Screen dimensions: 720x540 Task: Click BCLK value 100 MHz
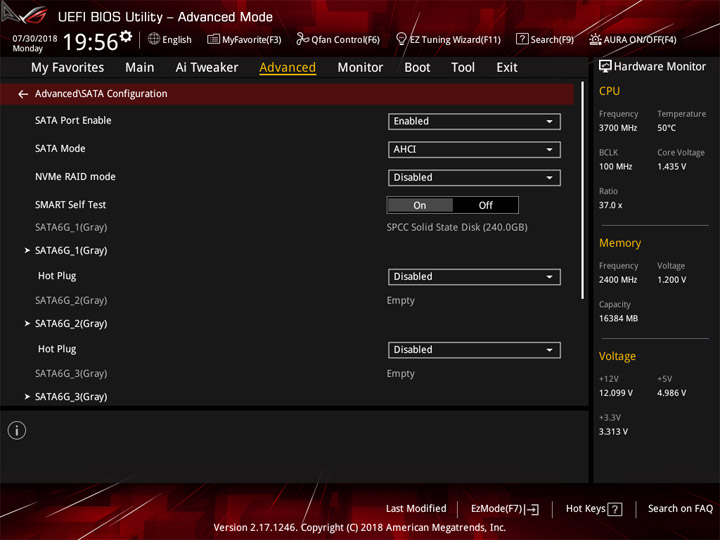tap(615, 166)
